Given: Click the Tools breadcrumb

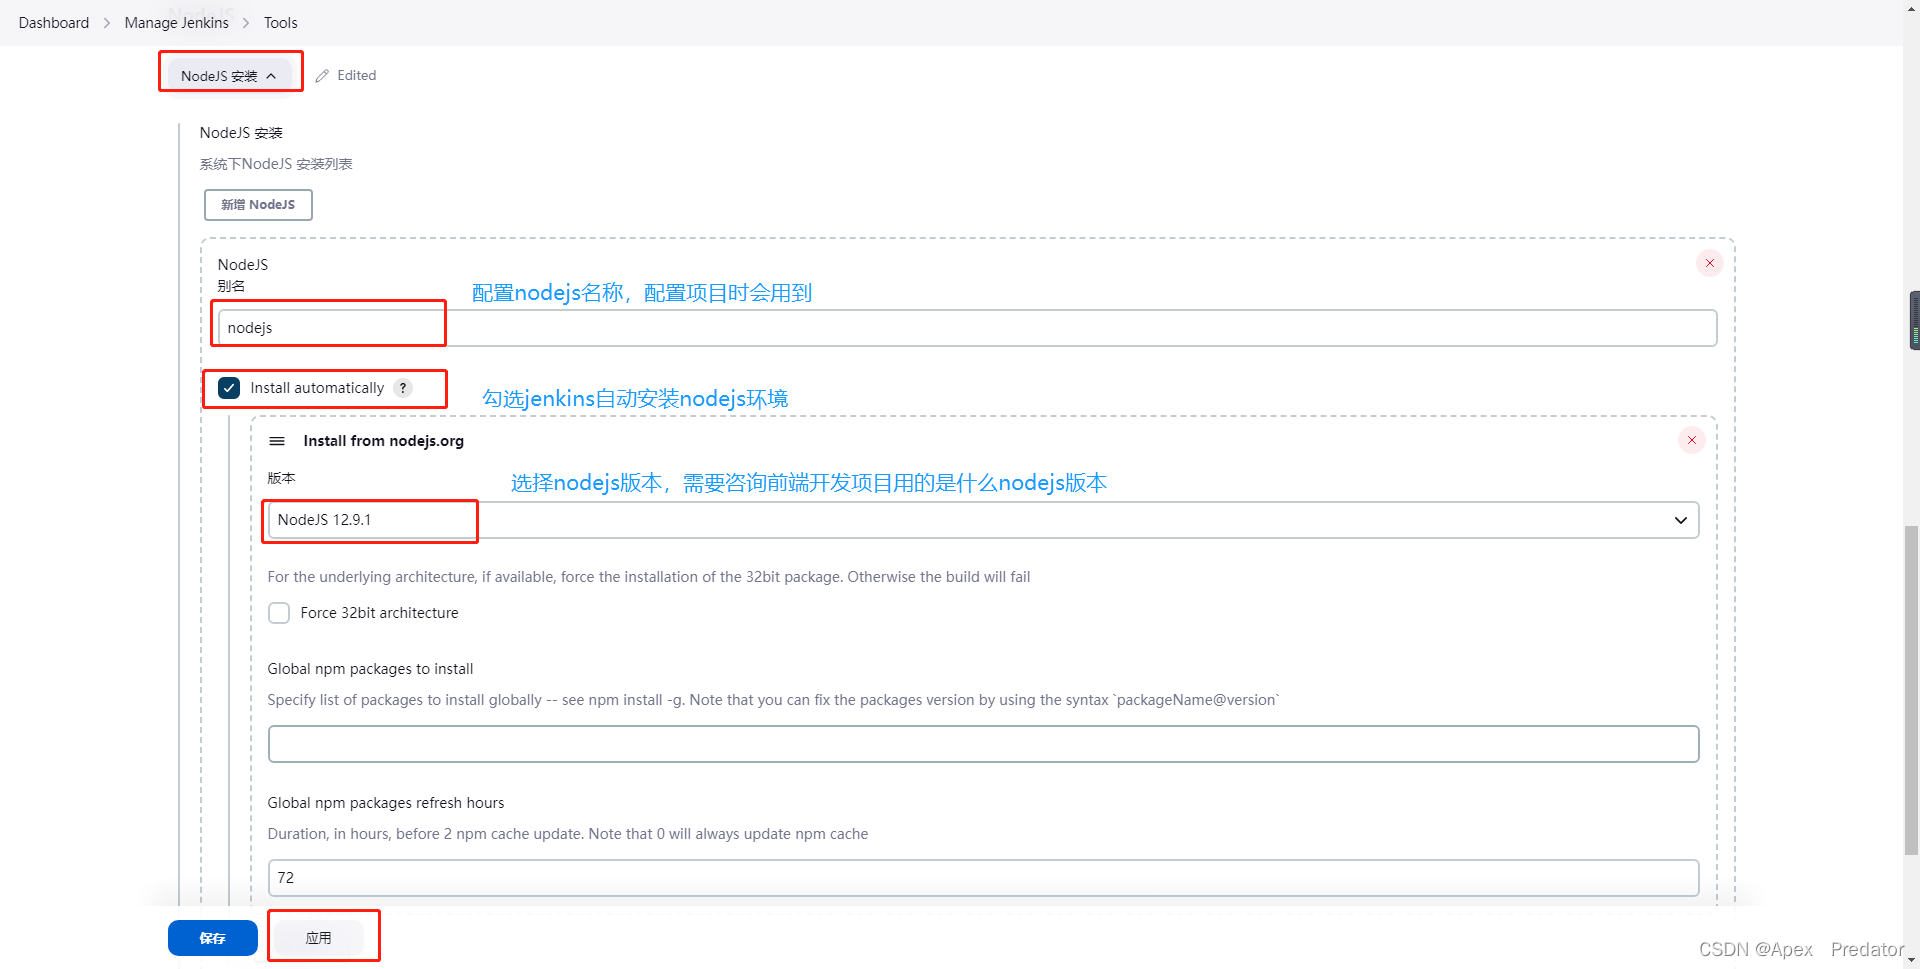Looking at the screenshot, I should coord(281,23).
